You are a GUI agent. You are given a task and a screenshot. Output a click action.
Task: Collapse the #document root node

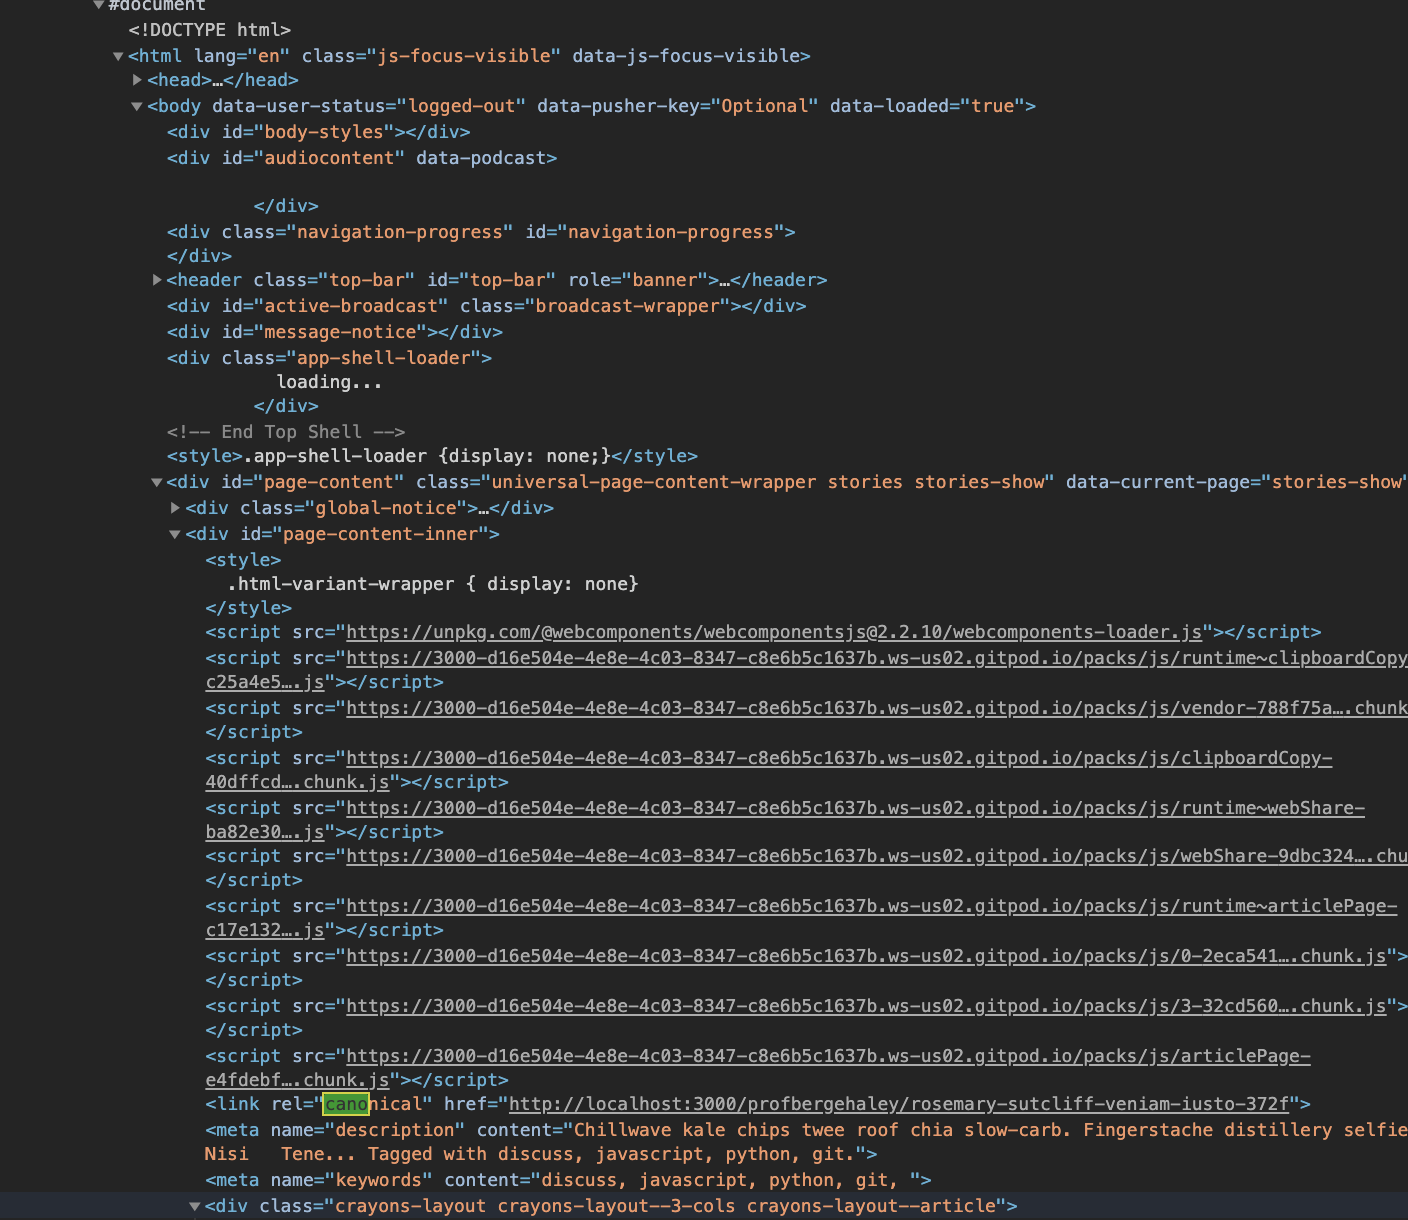click(x=99, y=5)
